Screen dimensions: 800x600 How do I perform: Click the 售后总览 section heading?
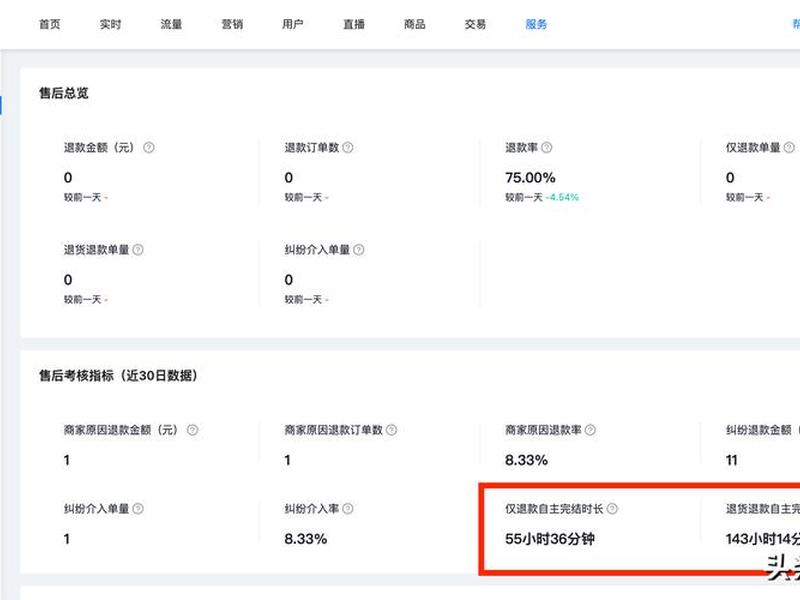(64, 93)
